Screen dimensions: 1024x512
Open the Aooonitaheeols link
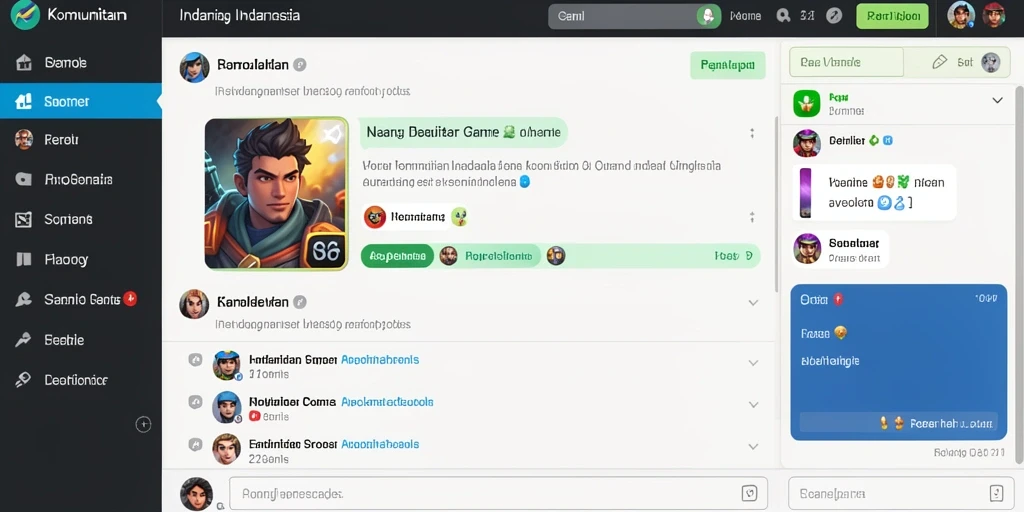[380, 444]
